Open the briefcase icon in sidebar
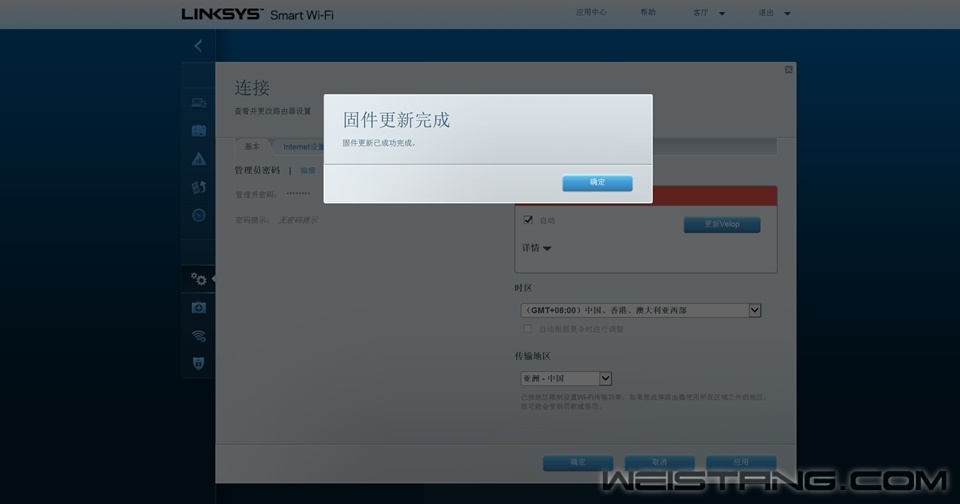Screen dimensions: 960x504 pyautogui.click(x=198, y=130)
